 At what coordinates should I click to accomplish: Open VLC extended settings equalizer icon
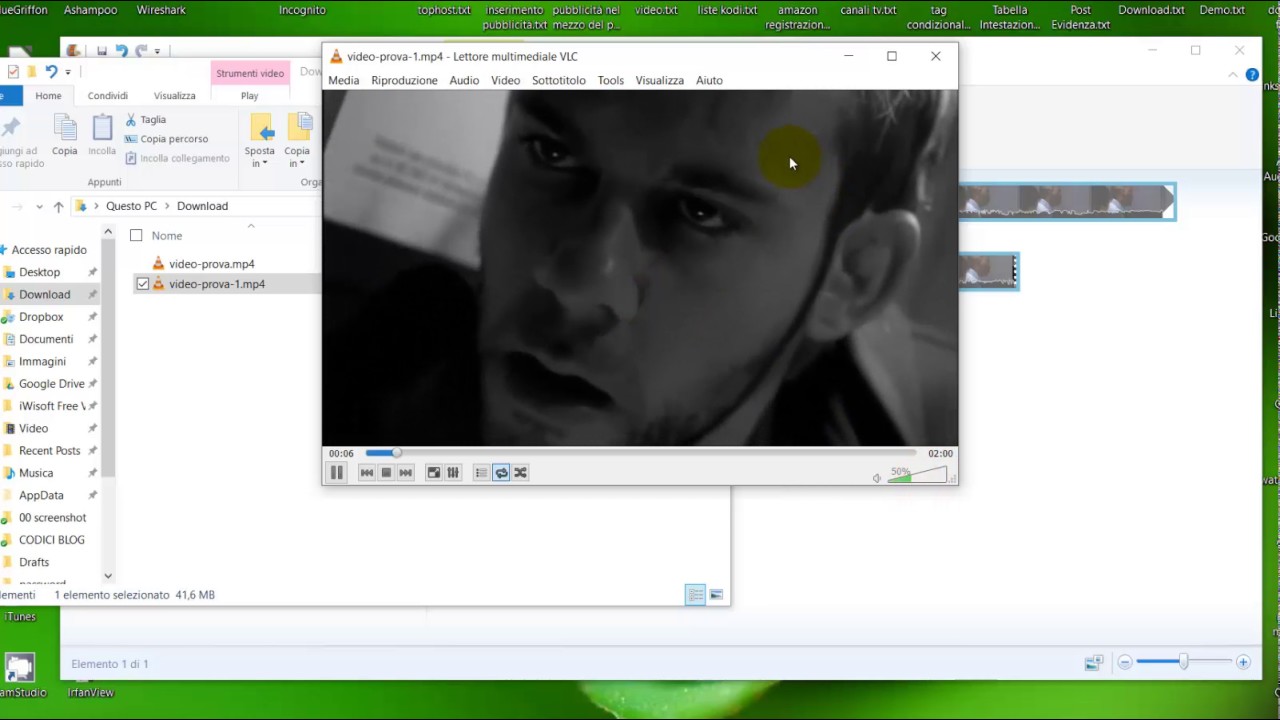[x=453, y=473]
